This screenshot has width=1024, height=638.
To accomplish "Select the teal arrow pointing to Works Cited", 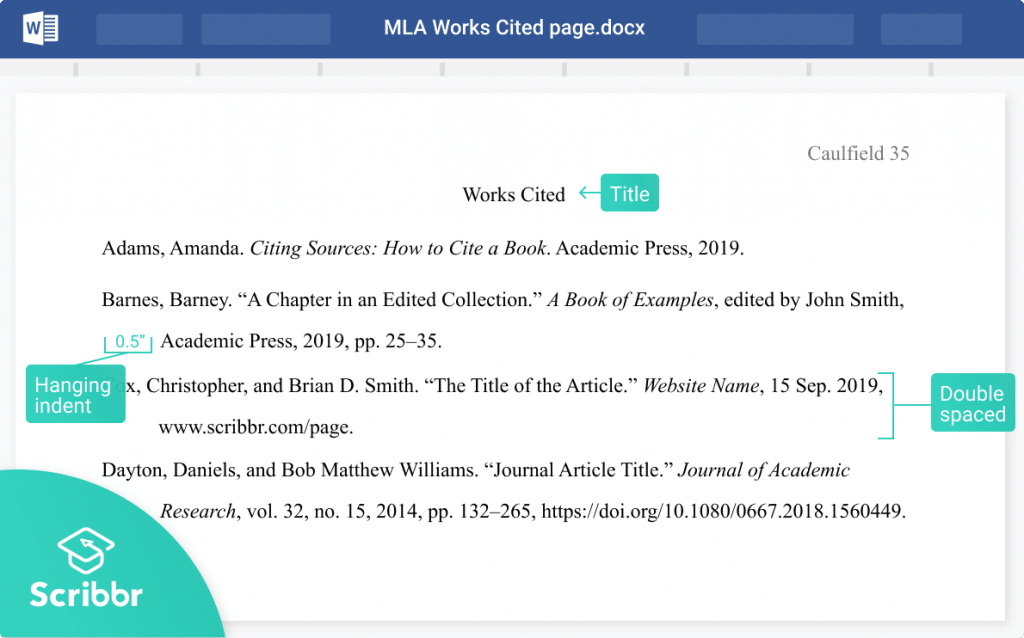I will point(588,193).
